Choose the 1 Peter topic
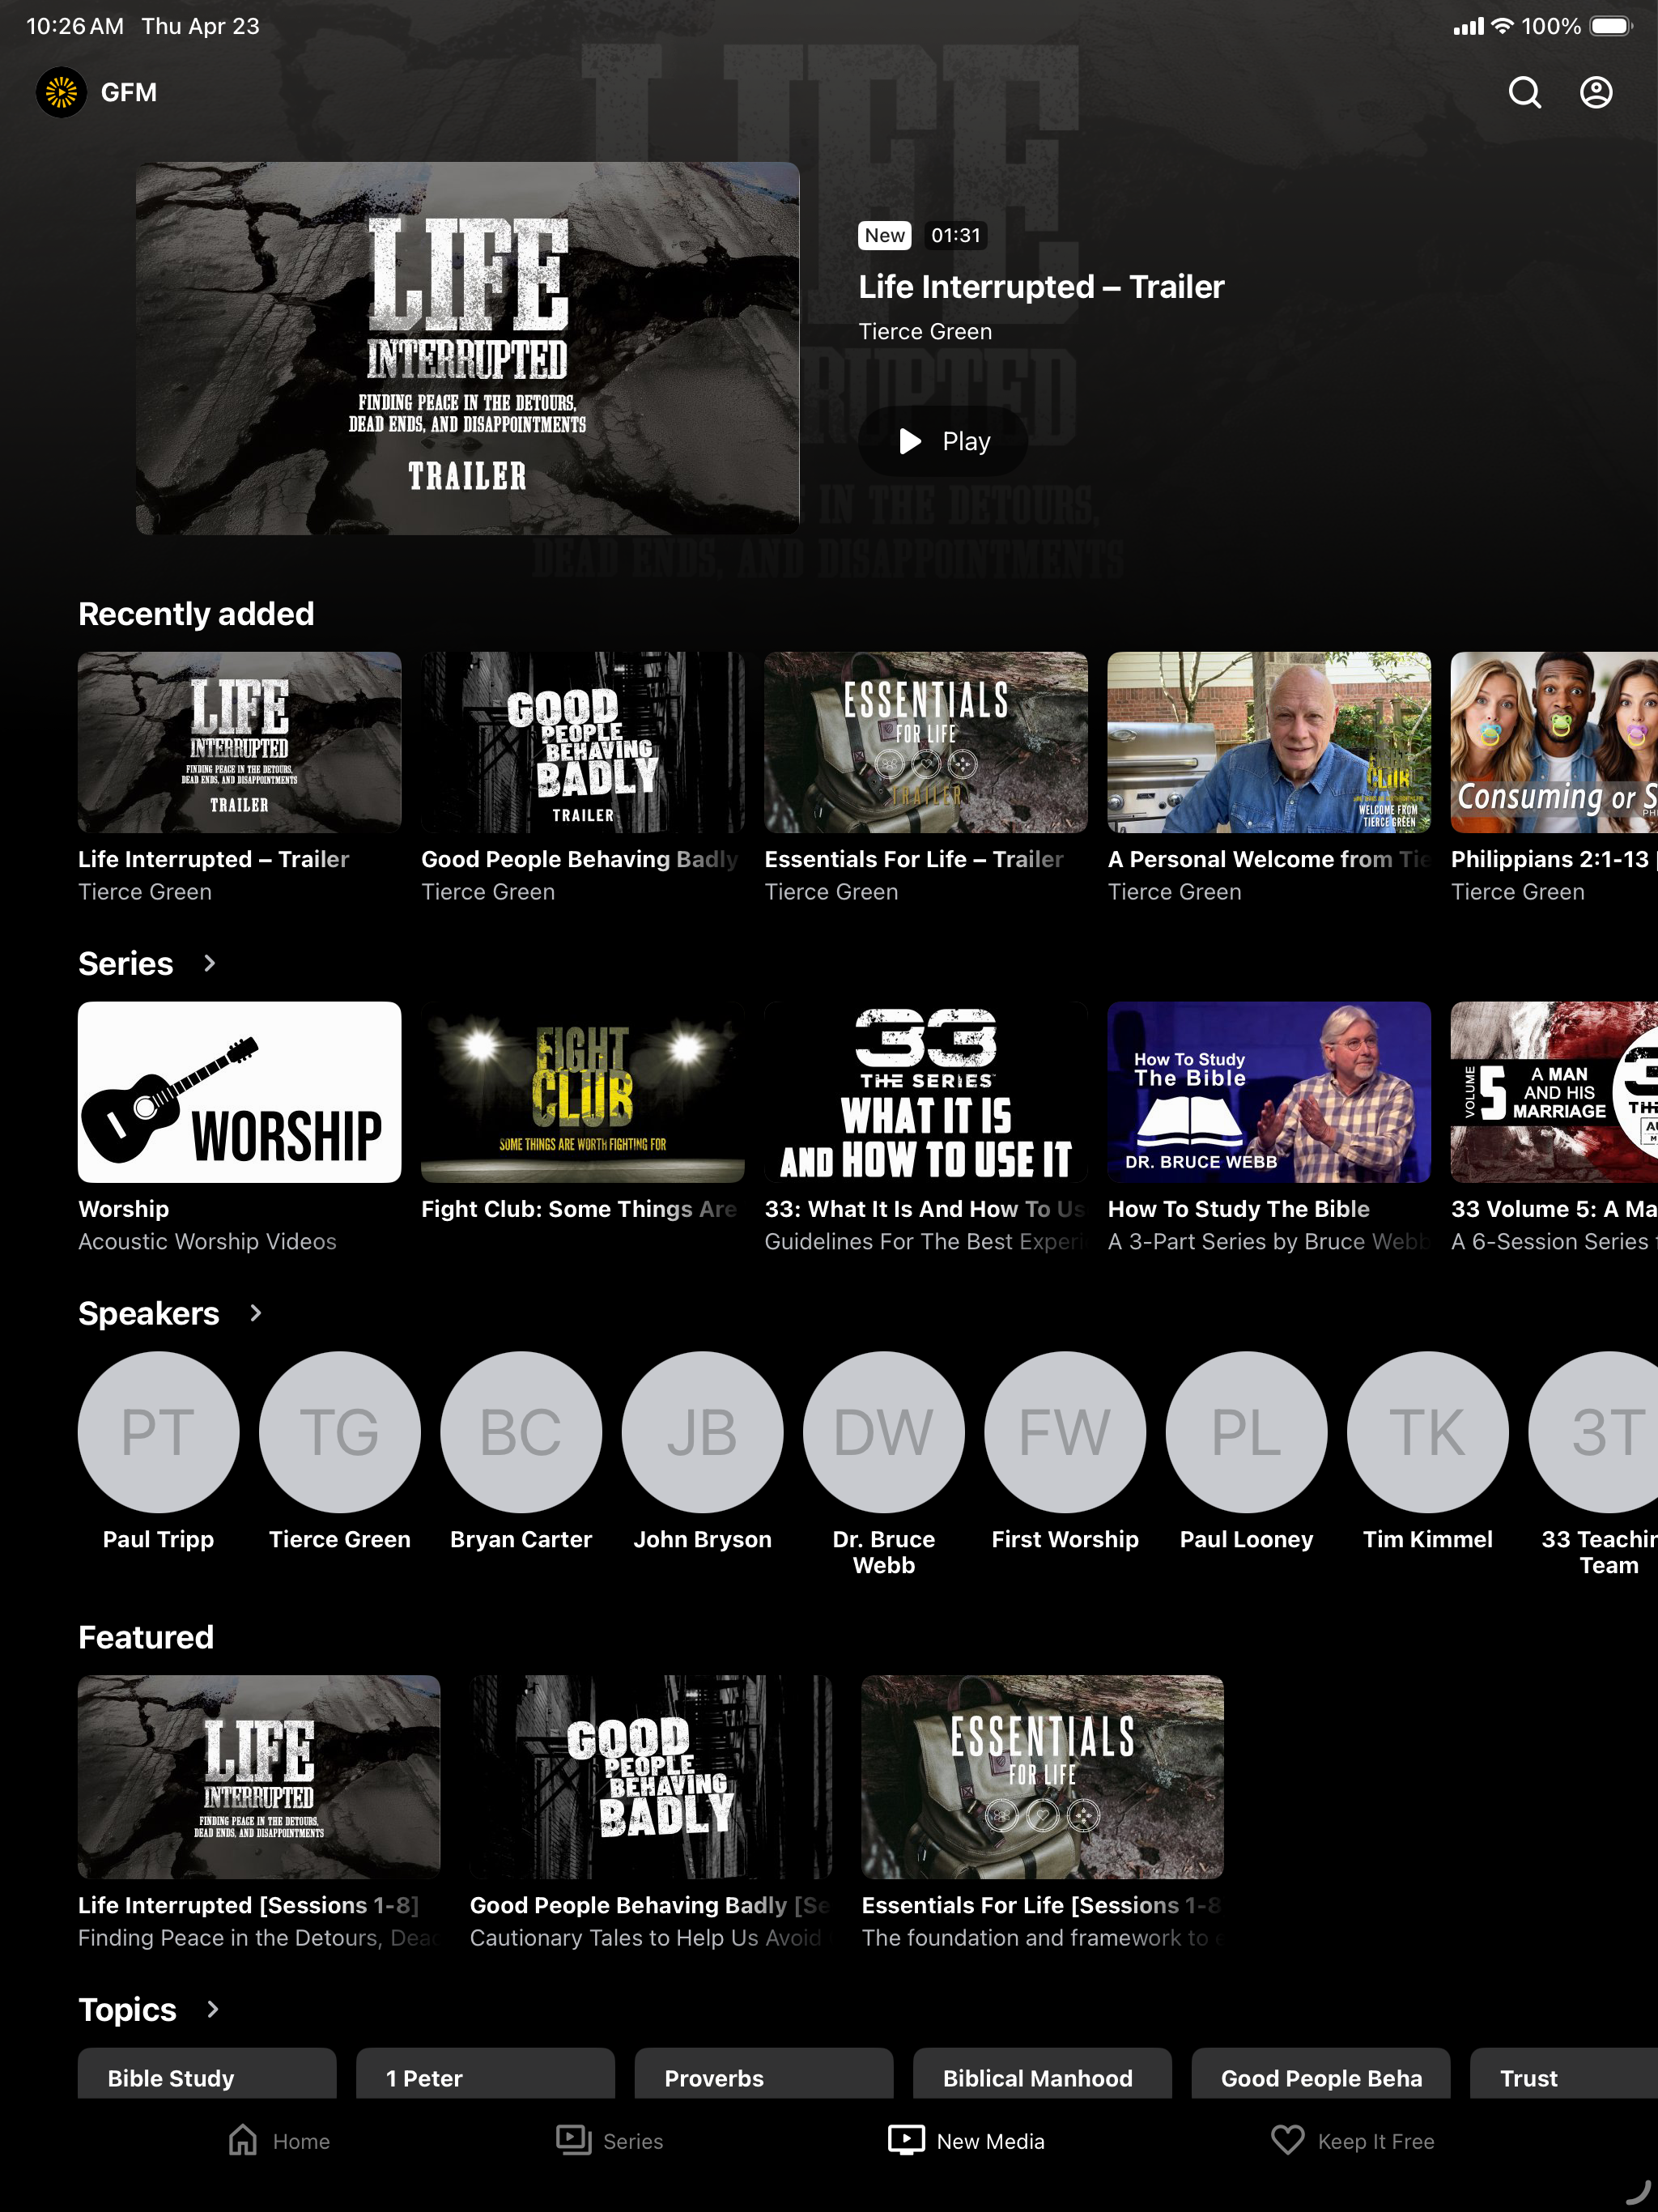This screenshot has width=1658, height=2212. tap(485, 2074)
